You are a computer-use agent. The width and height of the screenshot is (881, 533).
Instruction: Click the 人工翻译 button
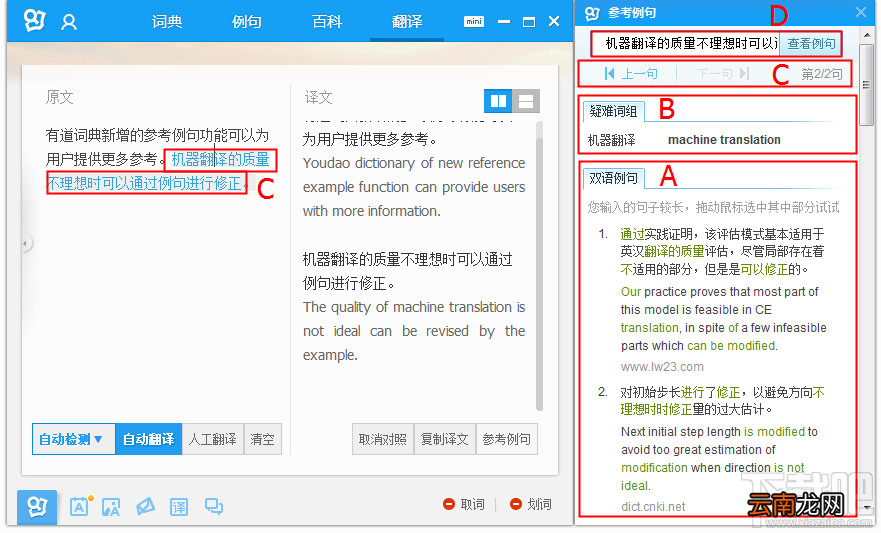pyautogui.click(x=212, y=439)
